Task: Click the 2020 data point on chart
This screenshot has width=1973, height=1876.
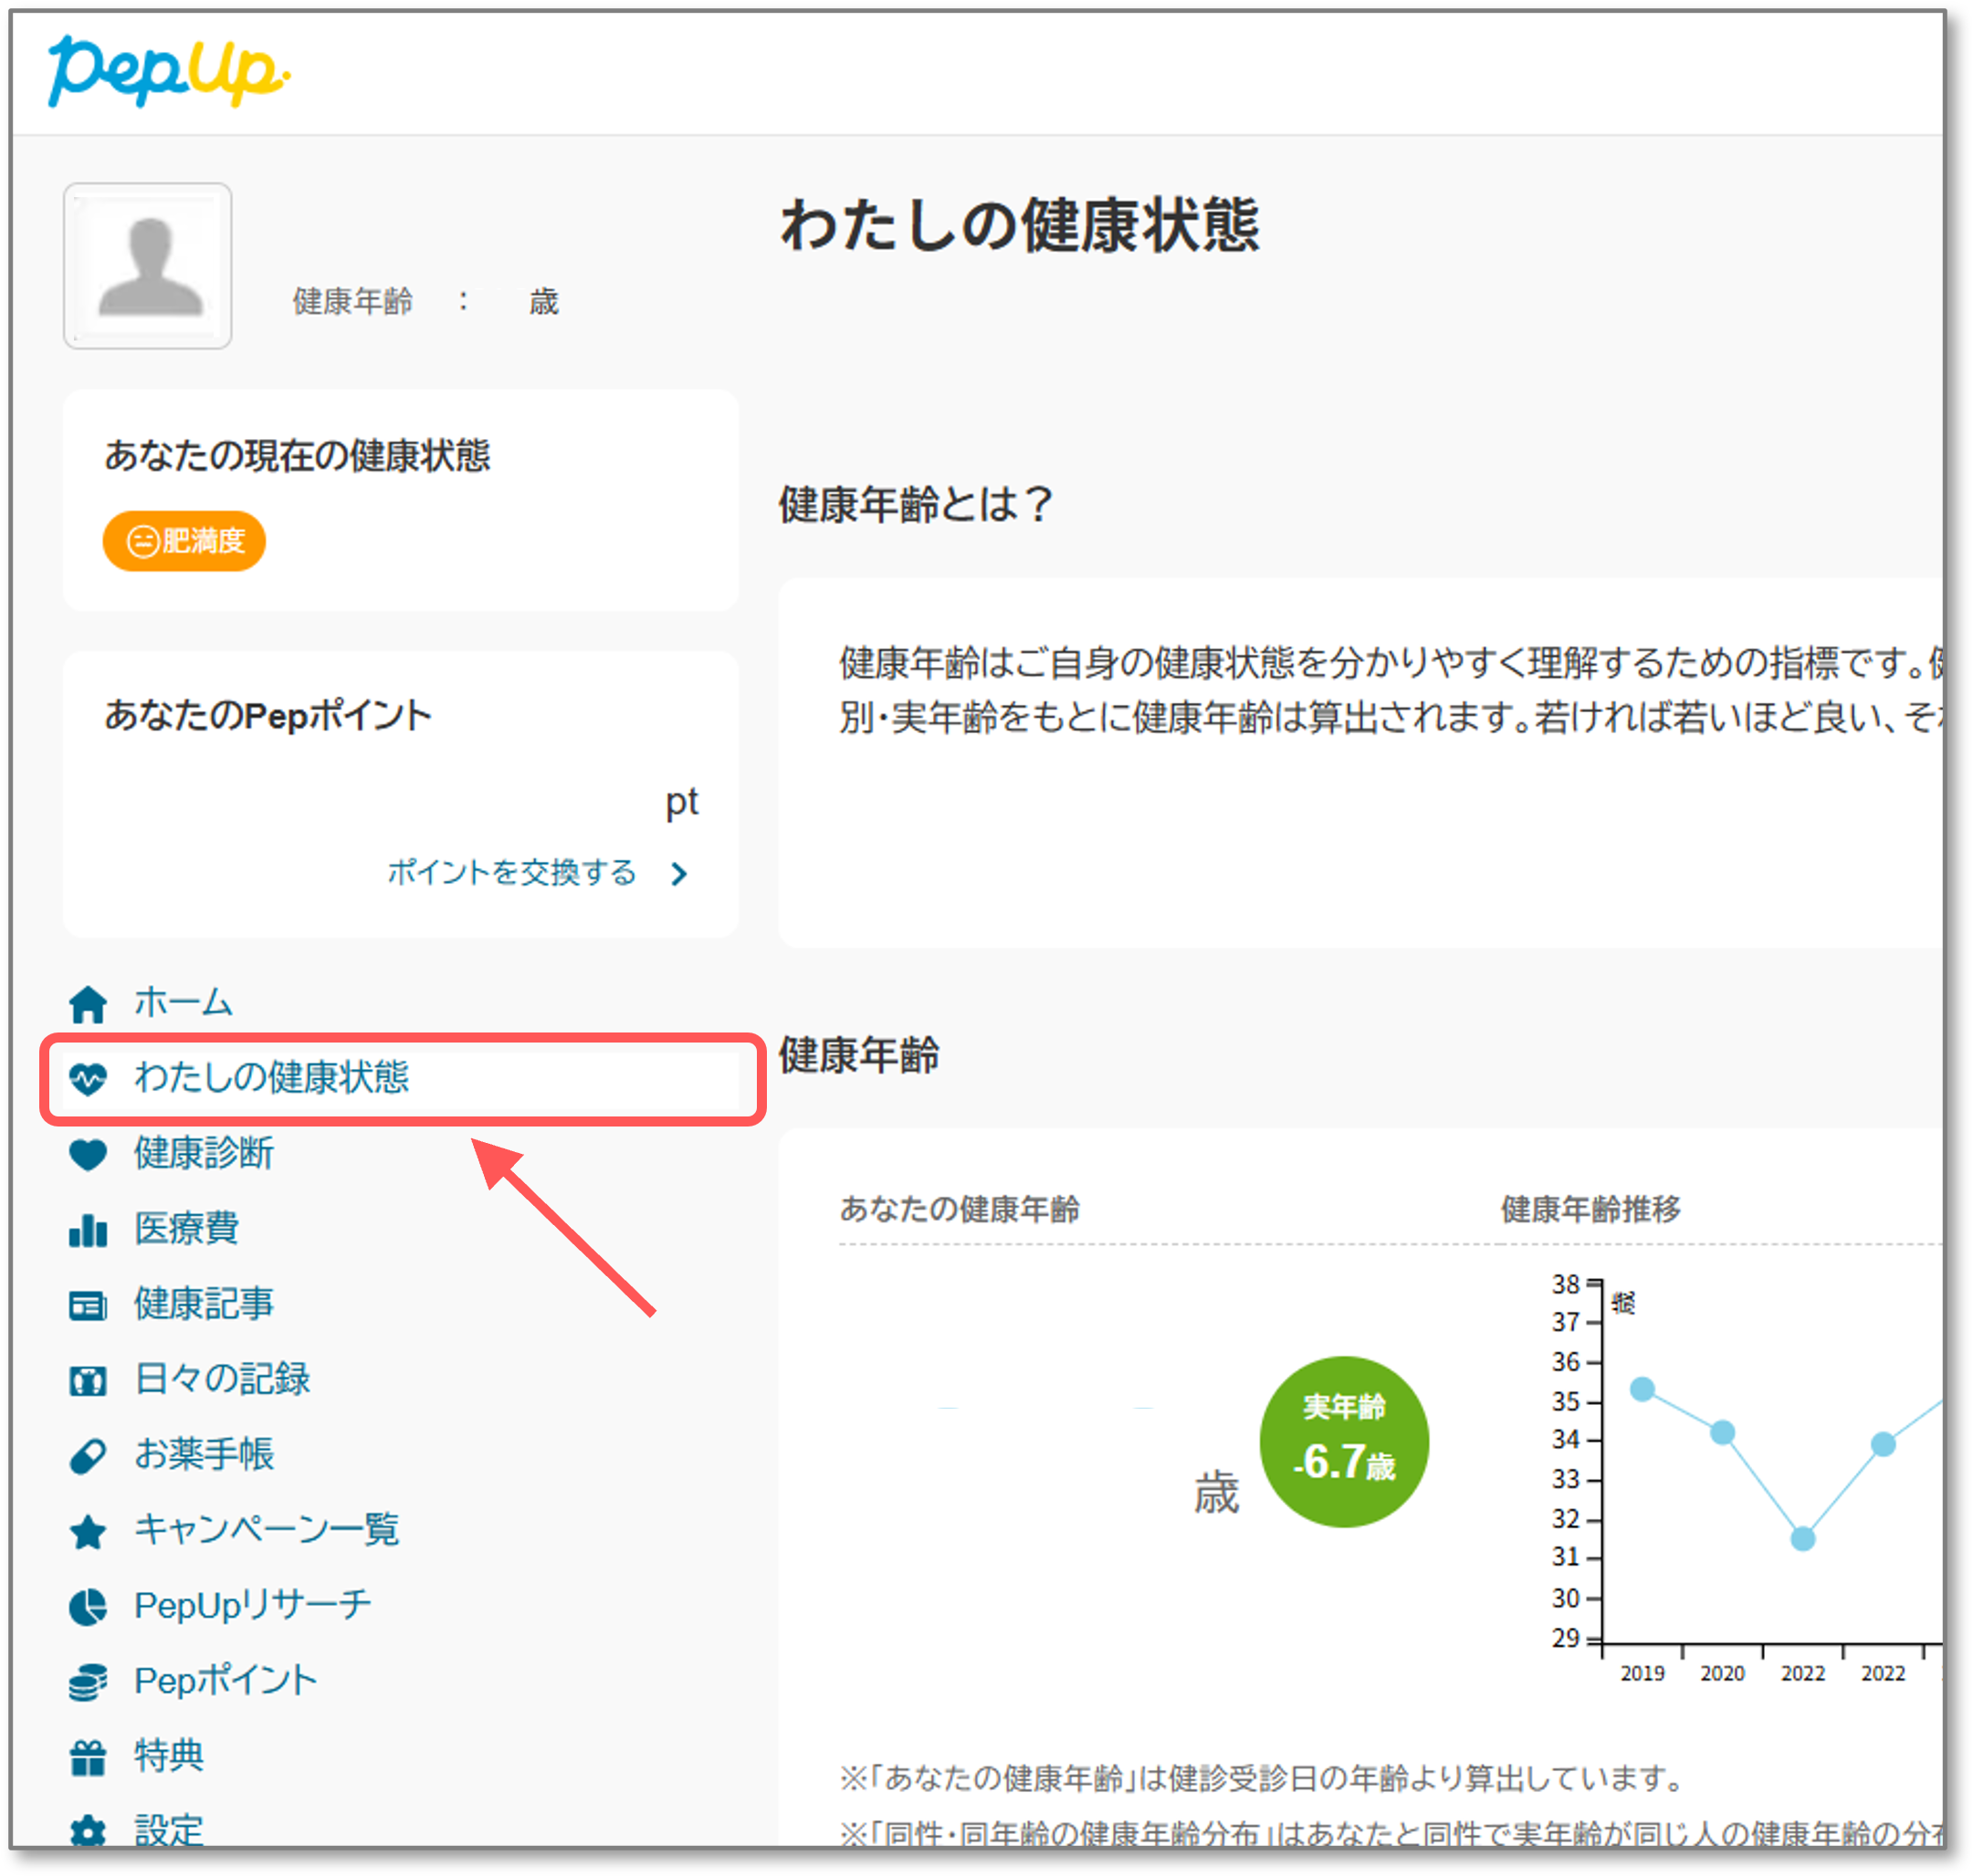Action: pos(1722,1433)
